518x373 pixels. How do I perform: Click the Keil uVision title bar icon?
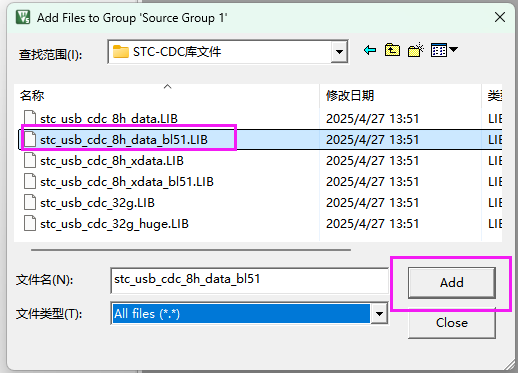[x=23, y=17]
